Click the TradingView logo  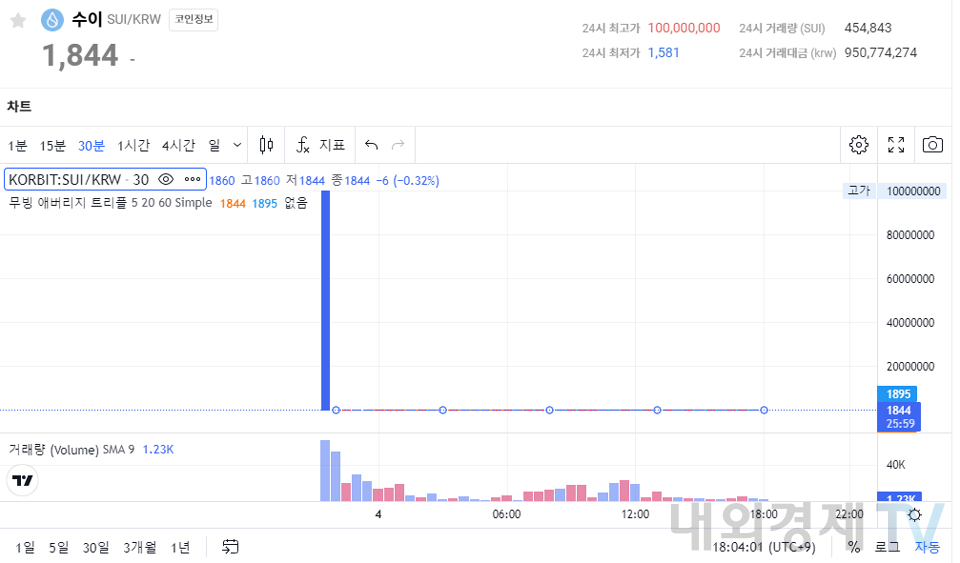point(22,481)
